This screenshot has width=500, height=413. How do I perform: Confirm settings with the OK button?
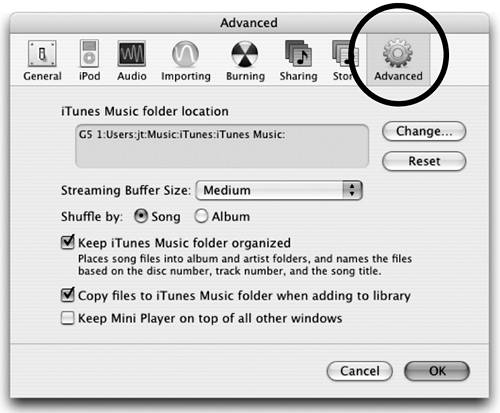pyautogui.click(x=437, y=371)
